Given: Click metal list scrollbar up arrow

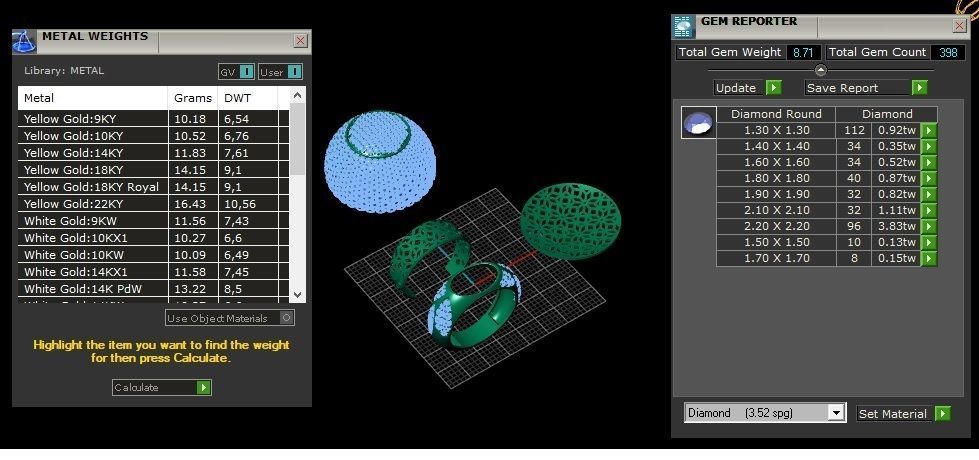Looking at the screenshot, I should [x=297, y=95].
